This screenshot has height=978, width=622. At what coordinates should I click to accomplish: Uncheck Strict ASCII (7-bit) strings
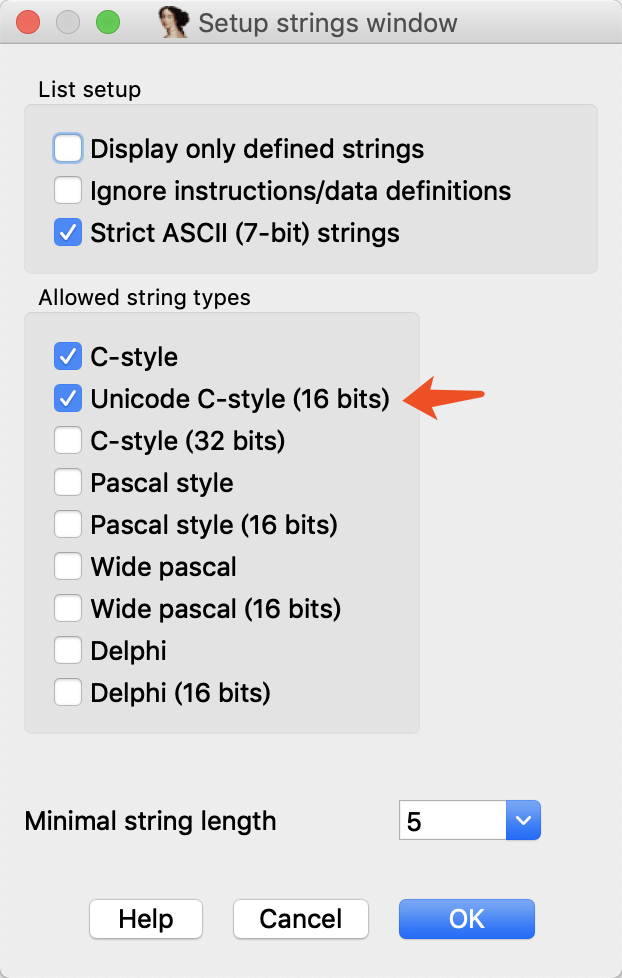(68, 233)
